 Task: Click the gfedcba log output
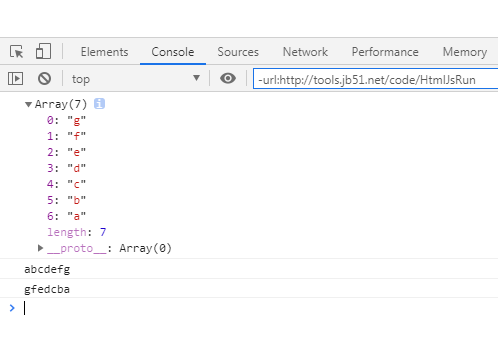[47, 289]
